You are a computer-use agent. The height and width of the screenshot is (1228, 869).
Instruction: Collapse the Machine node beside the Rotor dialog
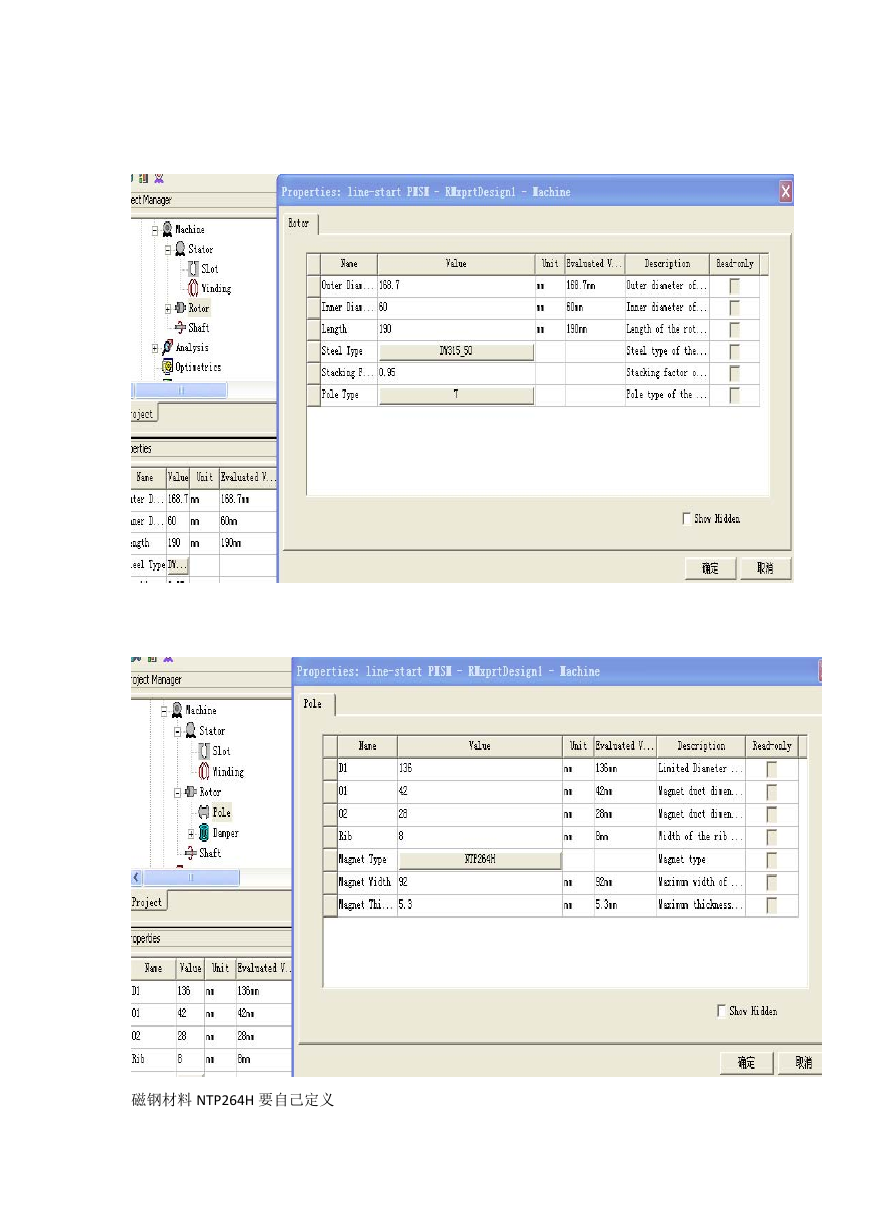click(x=155, y=229)
